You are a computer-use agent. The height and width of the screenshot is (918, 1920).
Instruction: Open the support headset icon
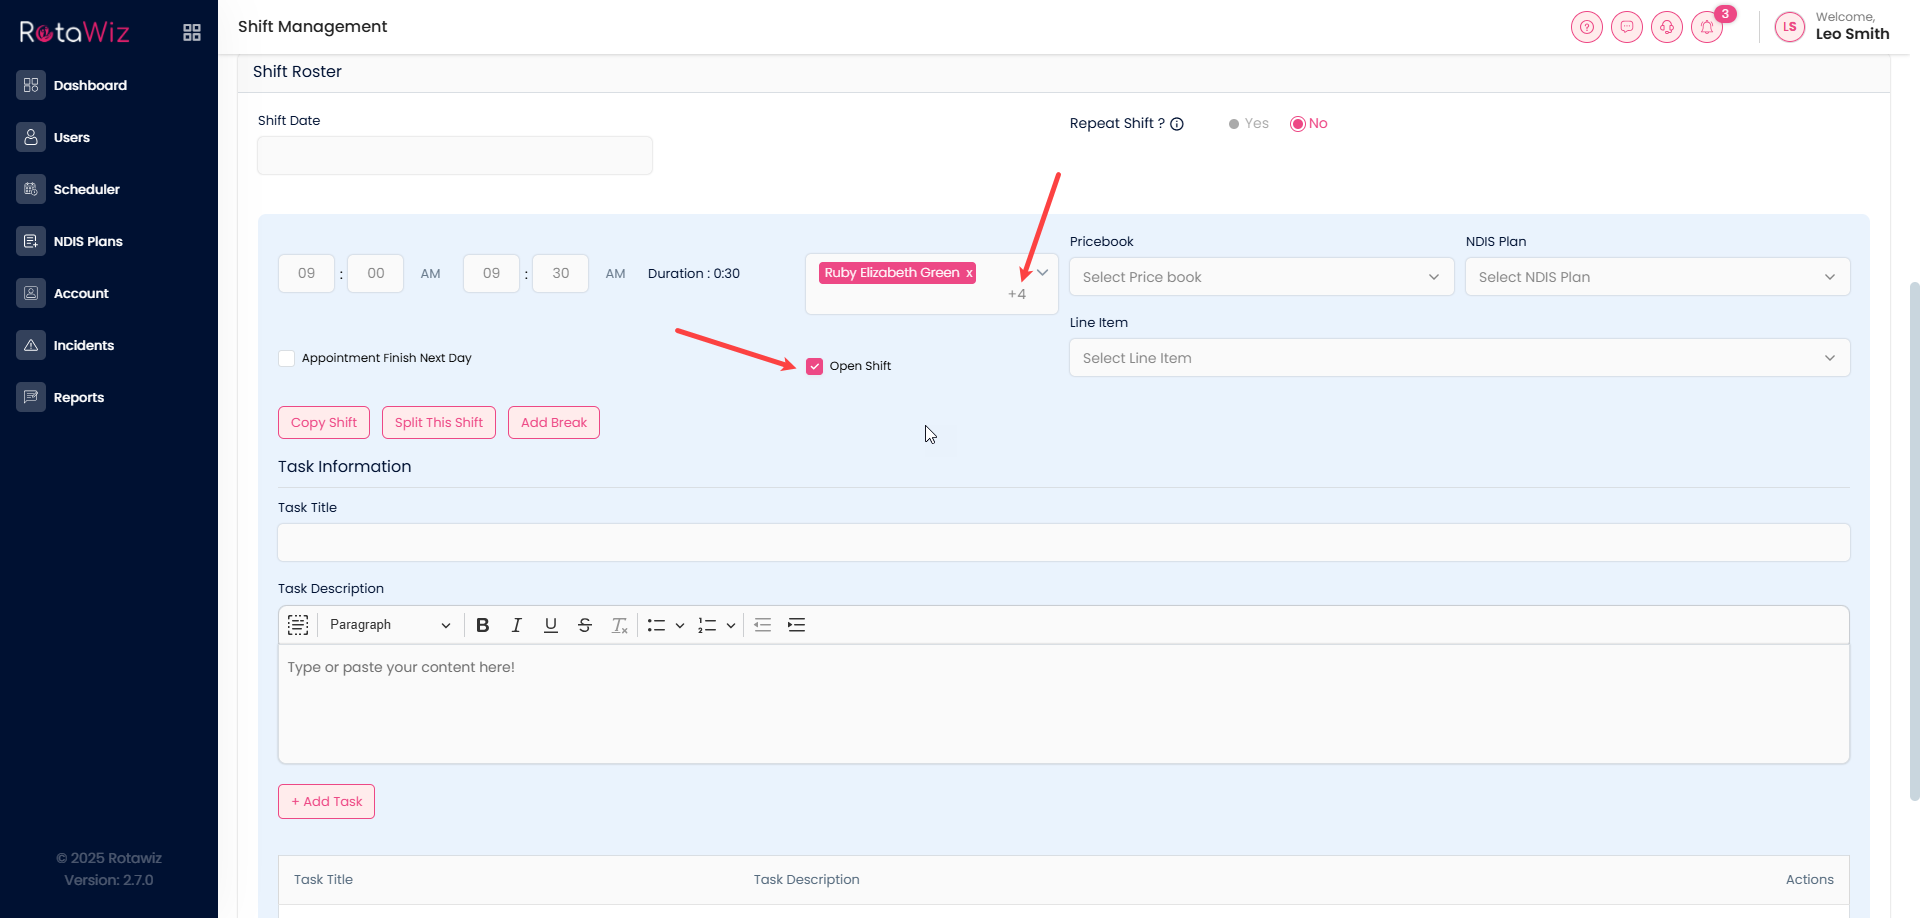(1666, 27)
